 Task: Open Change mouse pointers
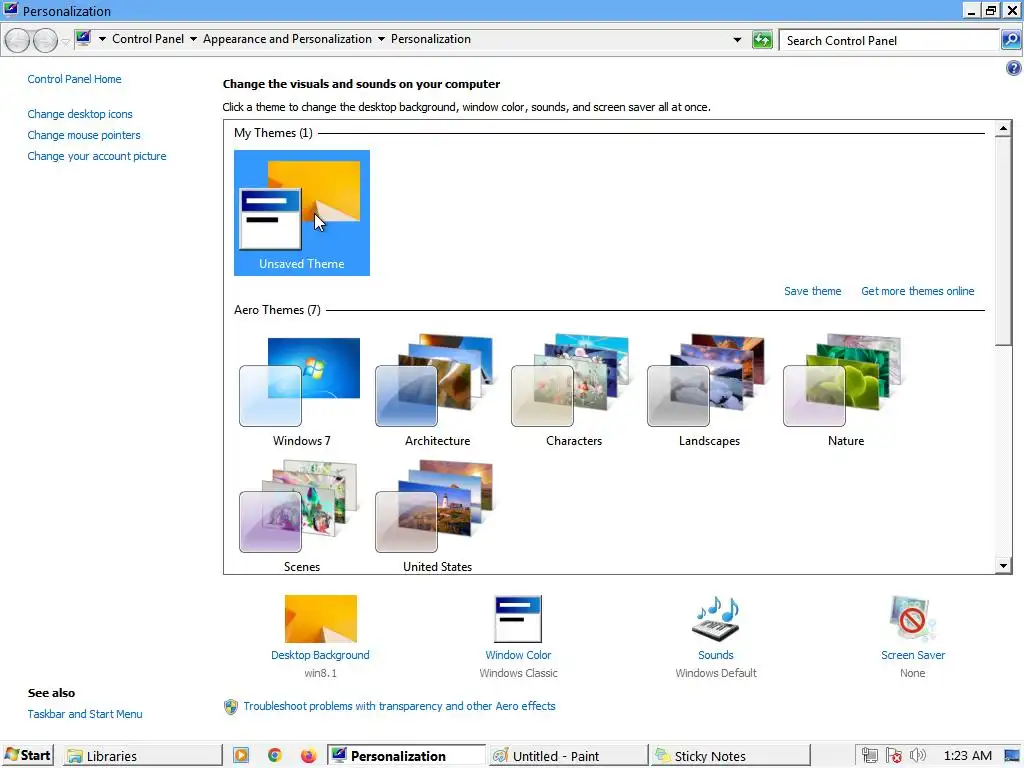click(84, 135)
